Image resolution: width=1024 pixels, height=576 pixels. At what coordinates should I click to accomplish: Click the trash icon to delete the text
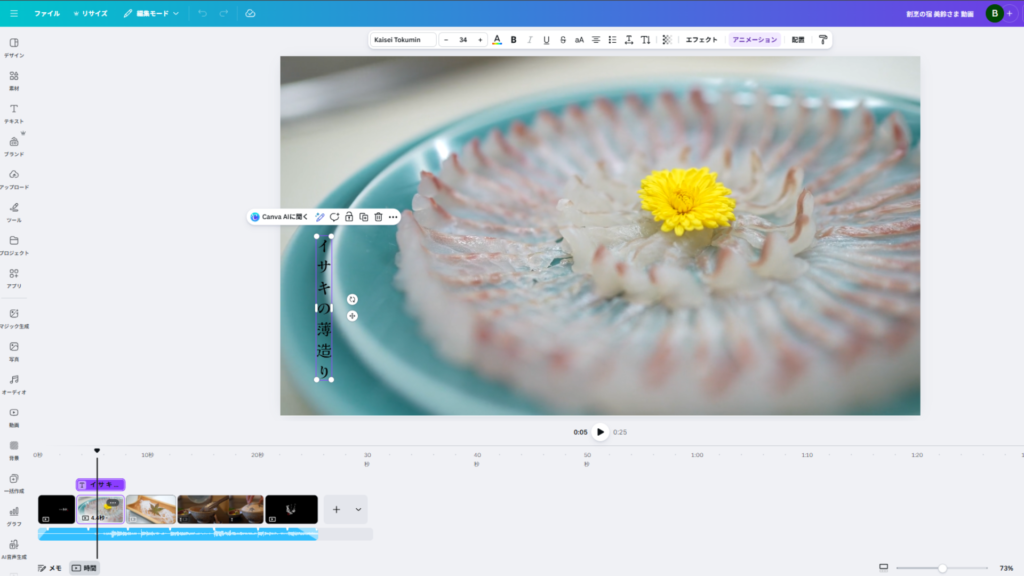click(378, 217)
